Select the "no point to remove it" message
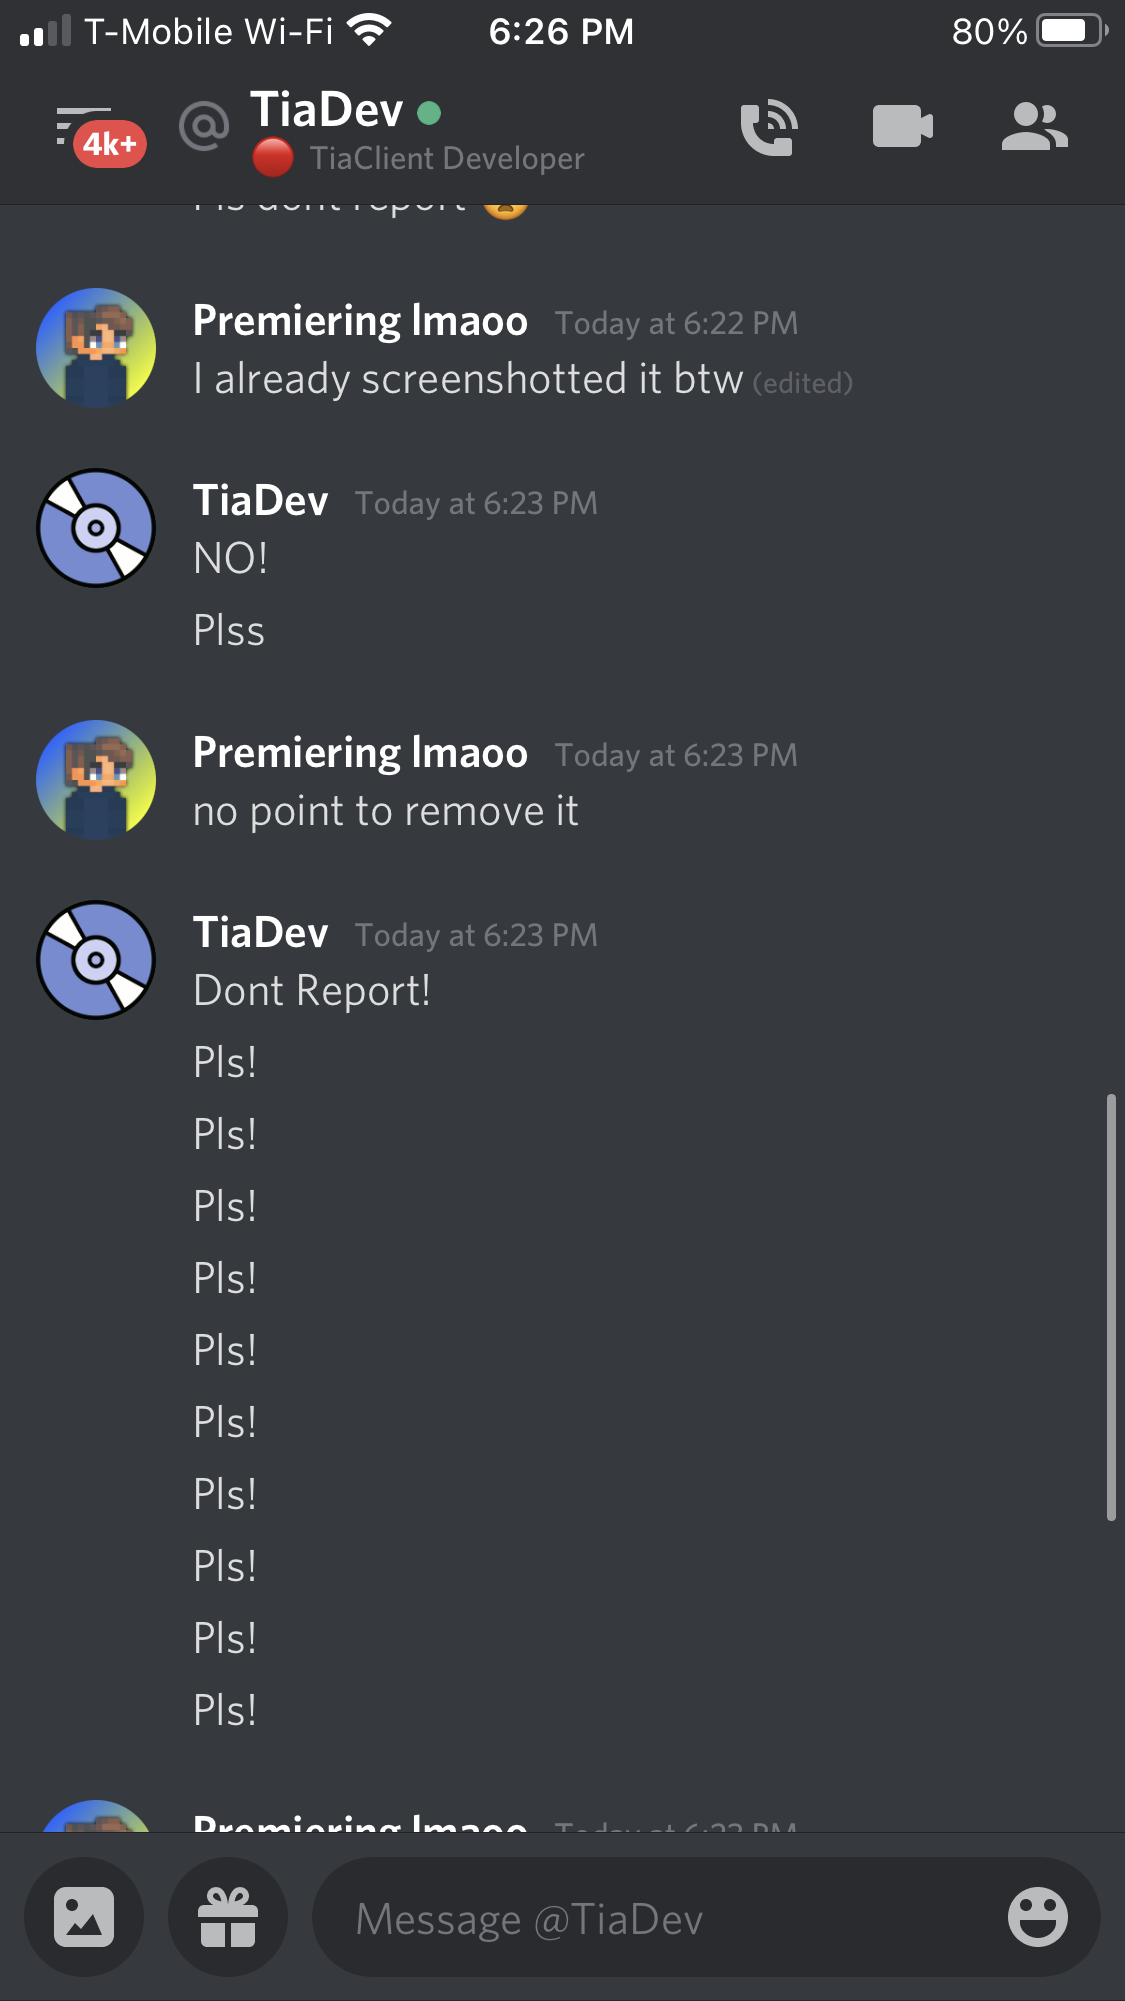 (x=386, y=811)
